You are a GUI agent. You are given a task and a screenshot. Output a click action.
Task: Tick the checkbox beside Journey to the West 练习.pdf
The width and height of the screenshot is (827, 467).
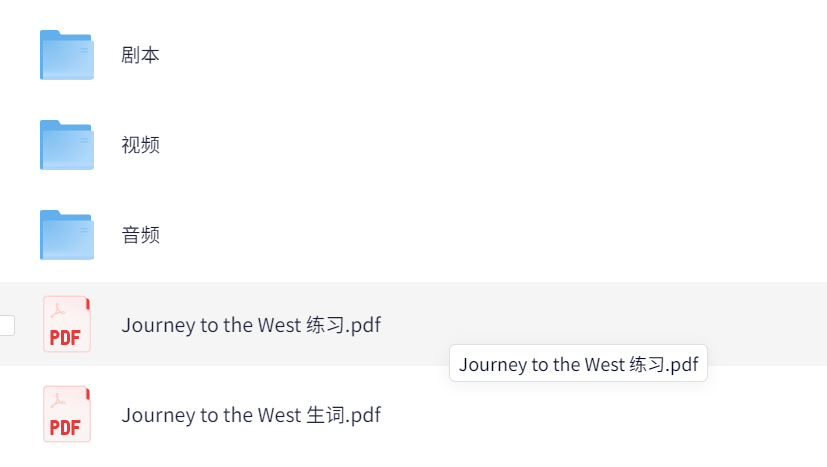click(7, 325)
